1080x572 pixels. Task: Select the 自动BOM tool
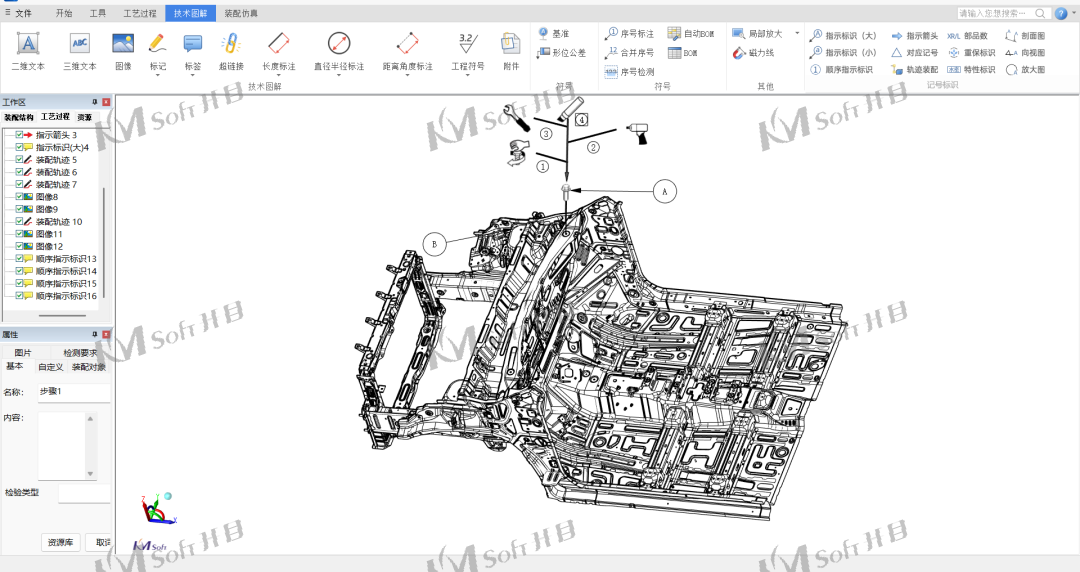(x=688, y=33)
